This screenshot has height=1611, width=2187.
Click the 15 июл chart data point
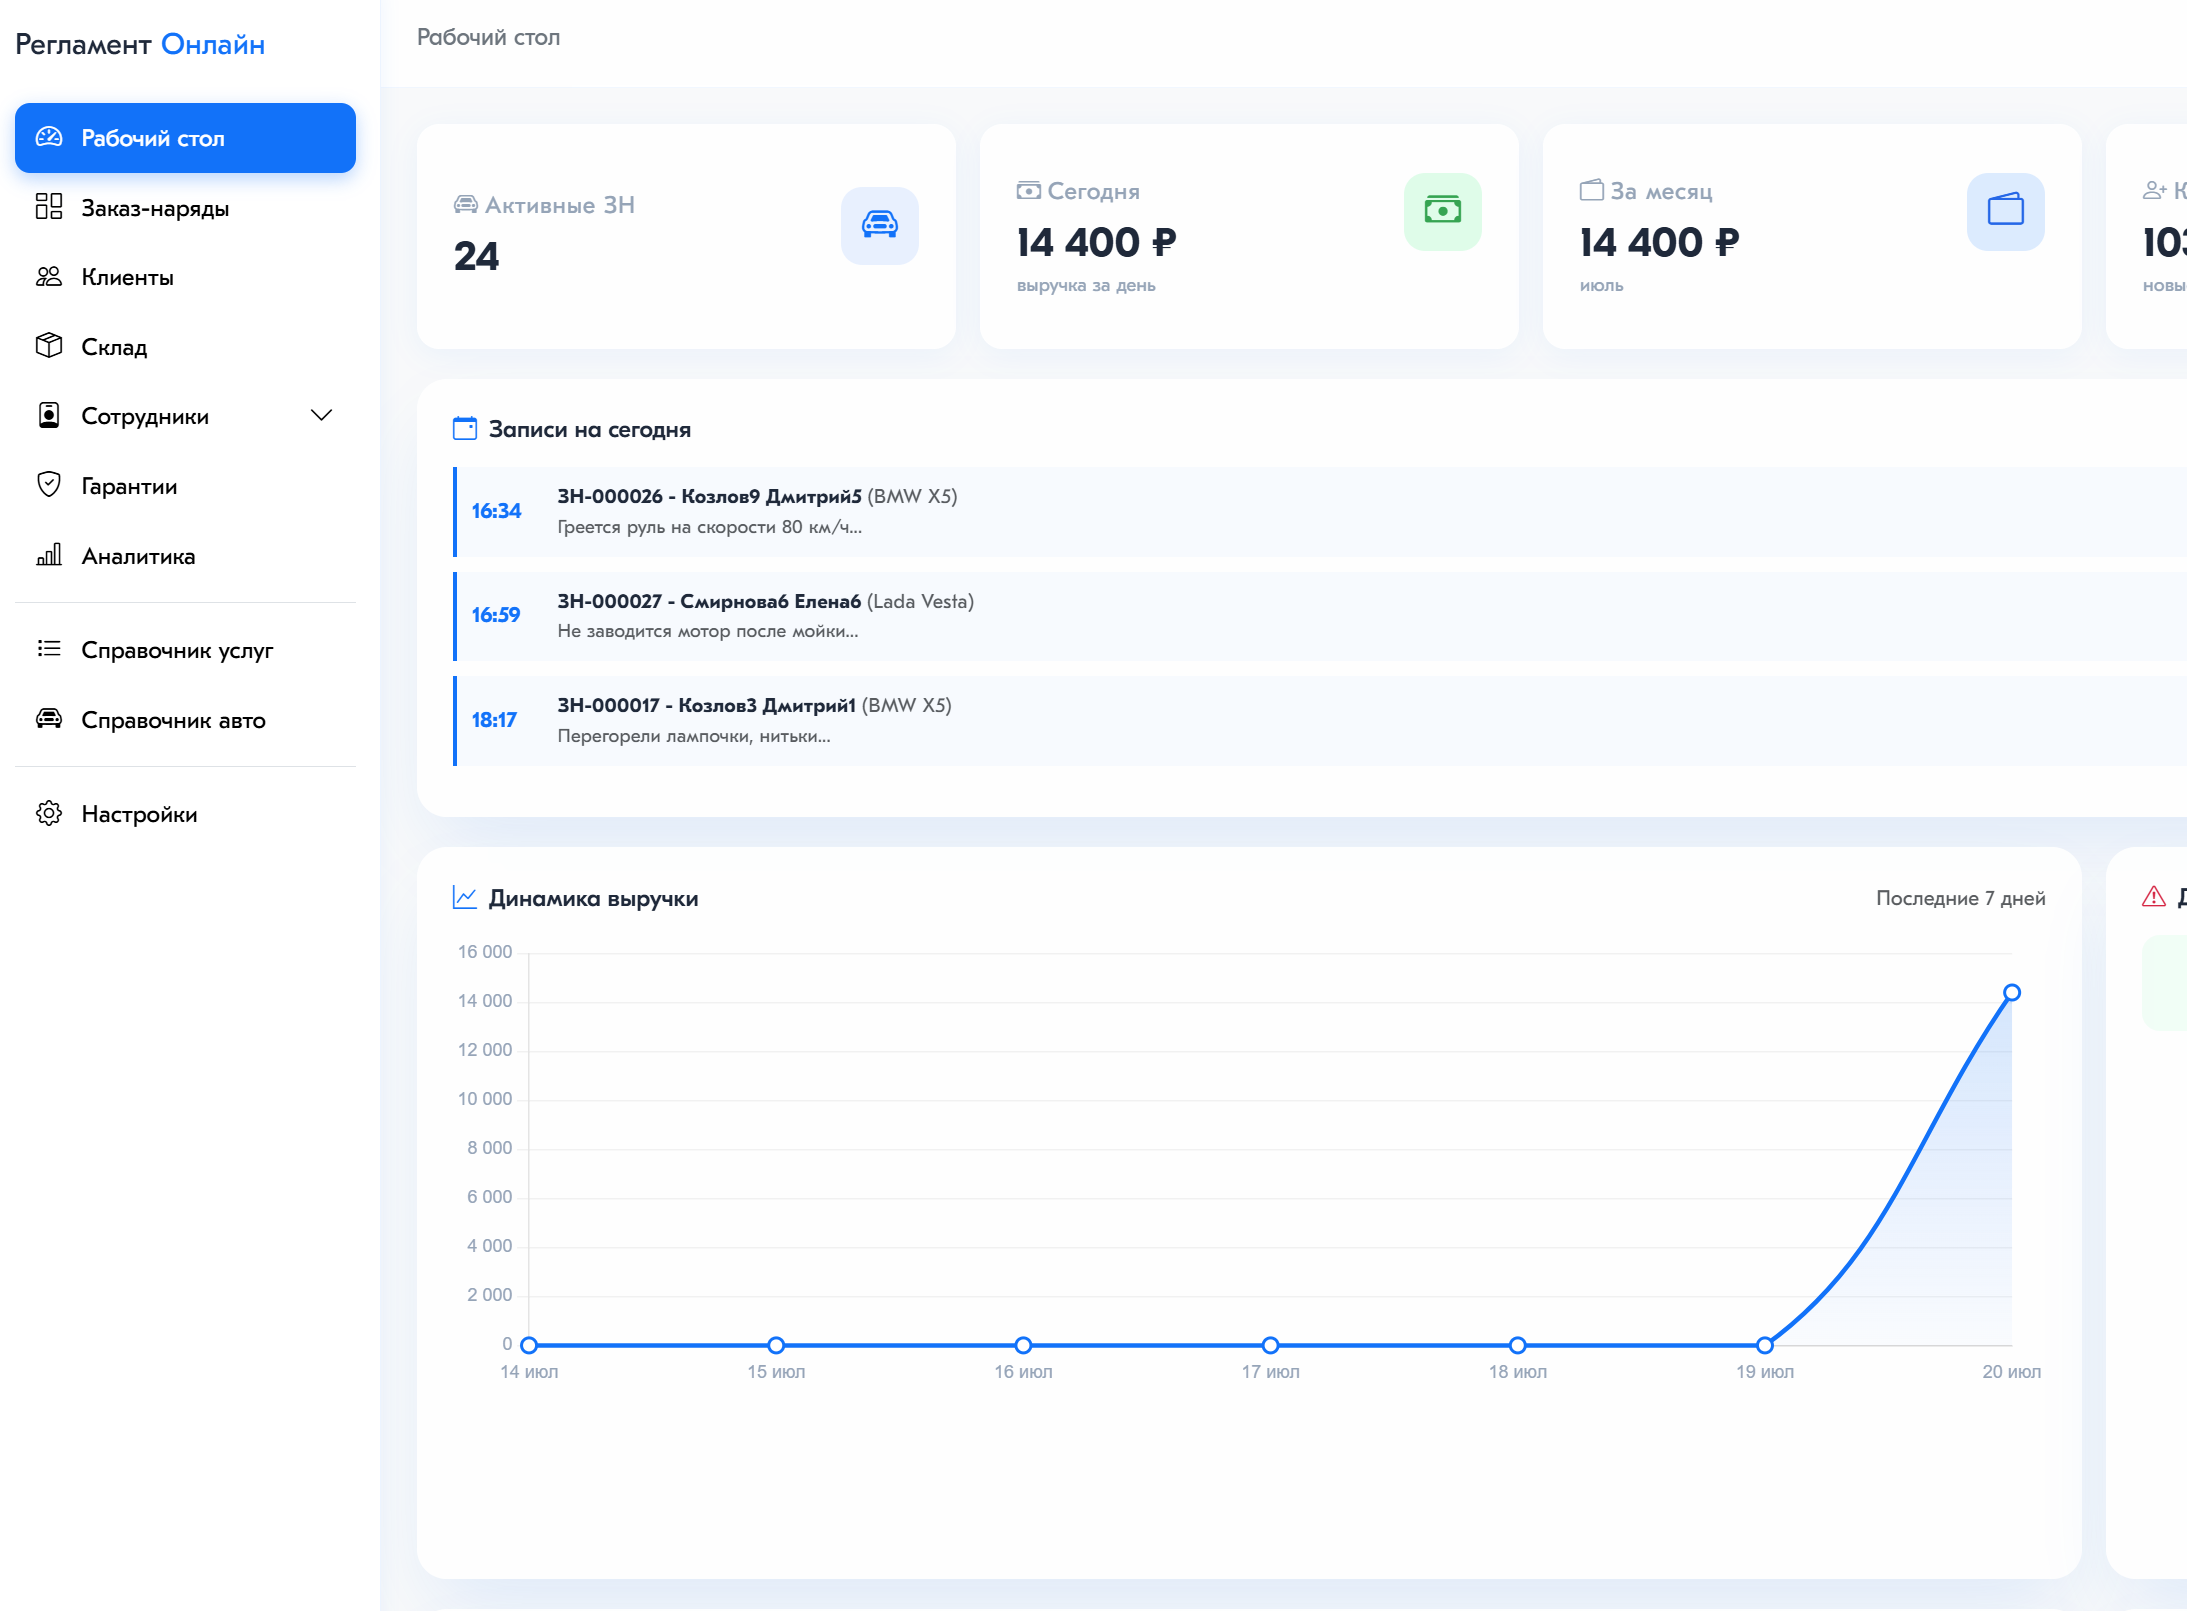tap(776, 1345)
